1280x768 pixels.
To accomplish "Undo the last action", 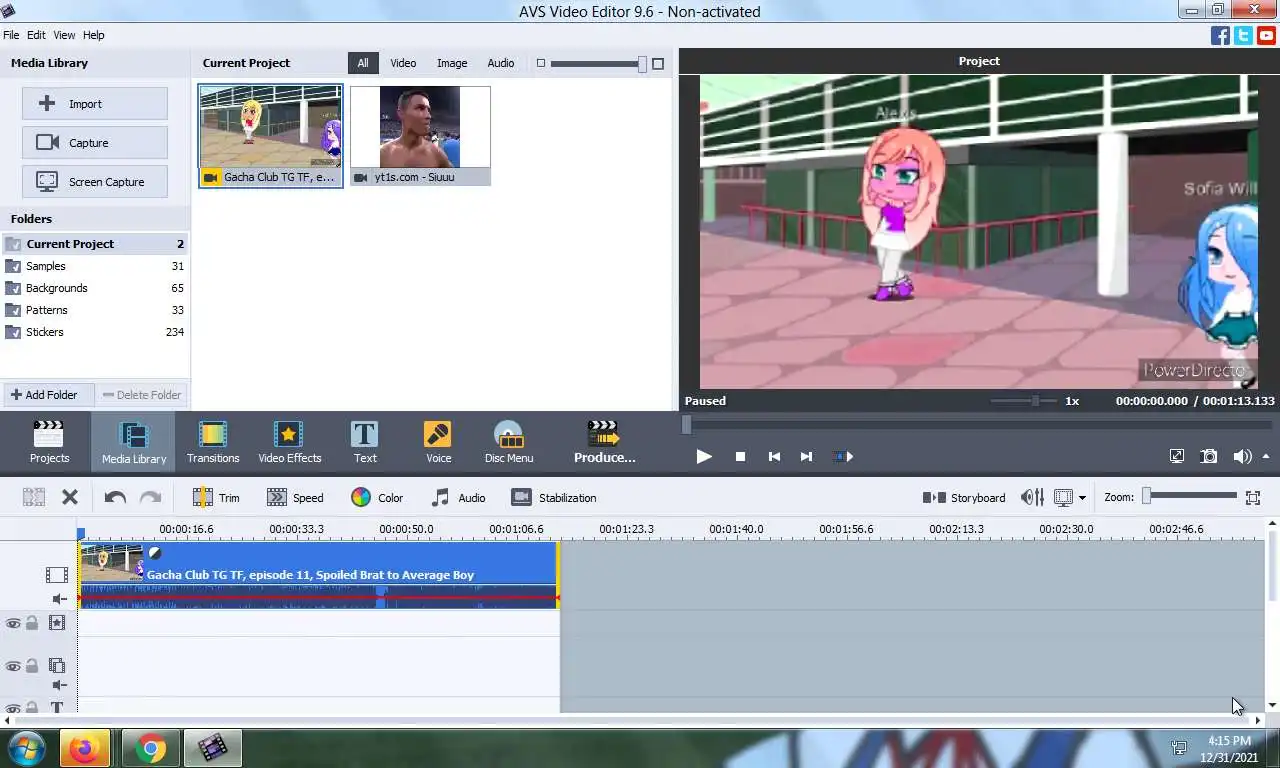I will (115, 497).
